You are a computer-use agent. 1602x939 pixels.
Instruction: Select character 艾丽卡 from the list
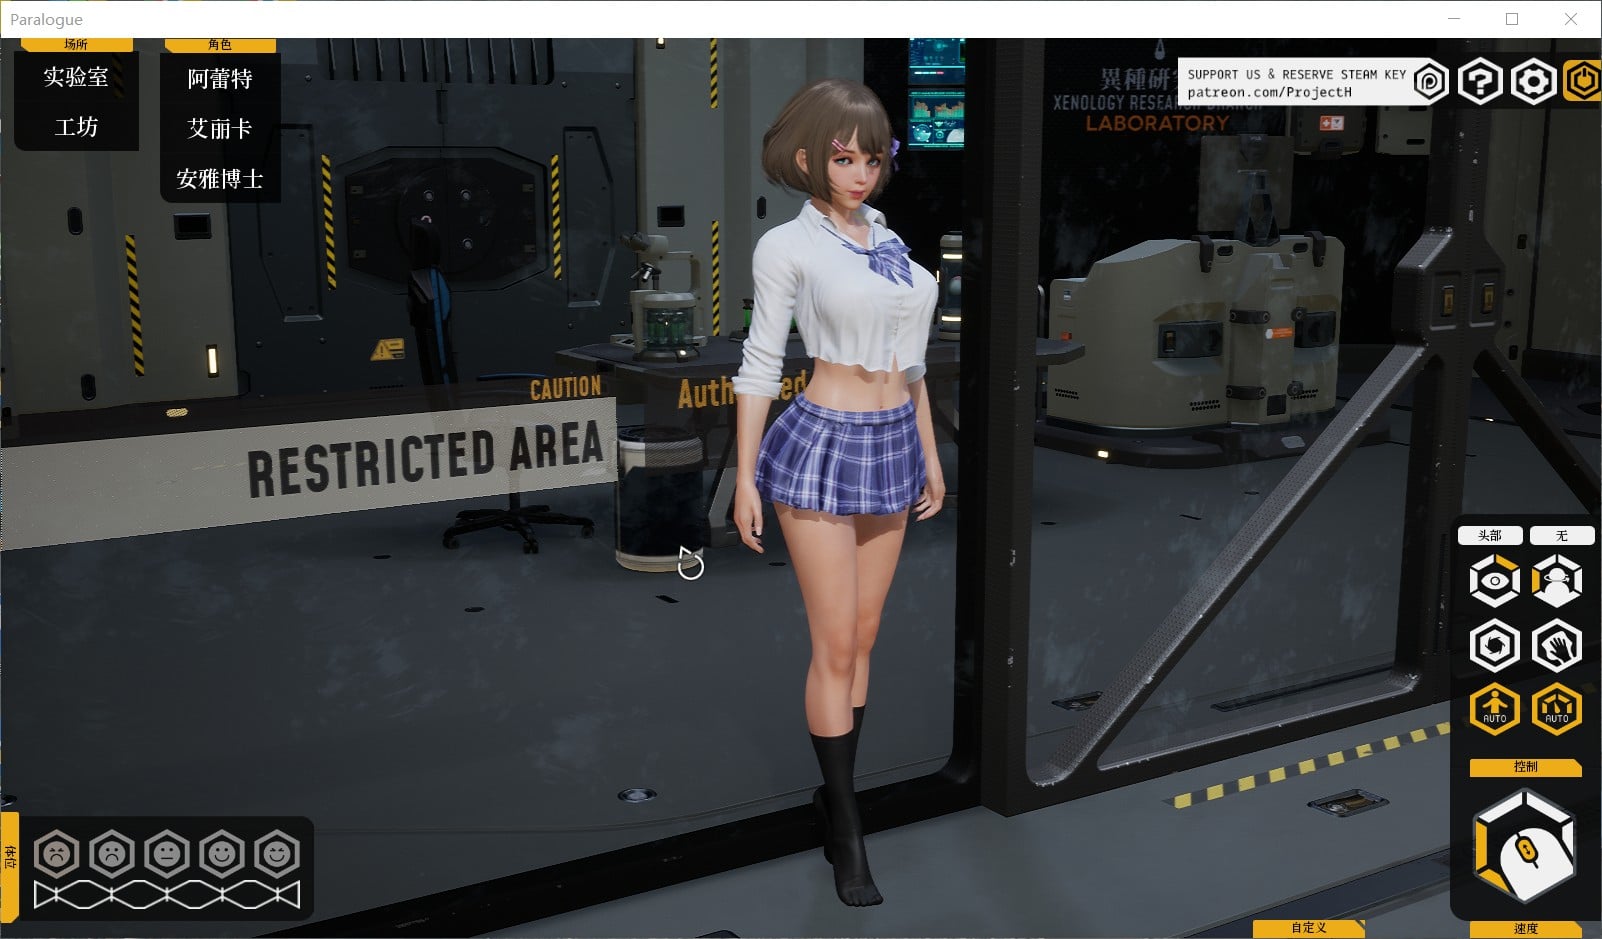(220, 129)
